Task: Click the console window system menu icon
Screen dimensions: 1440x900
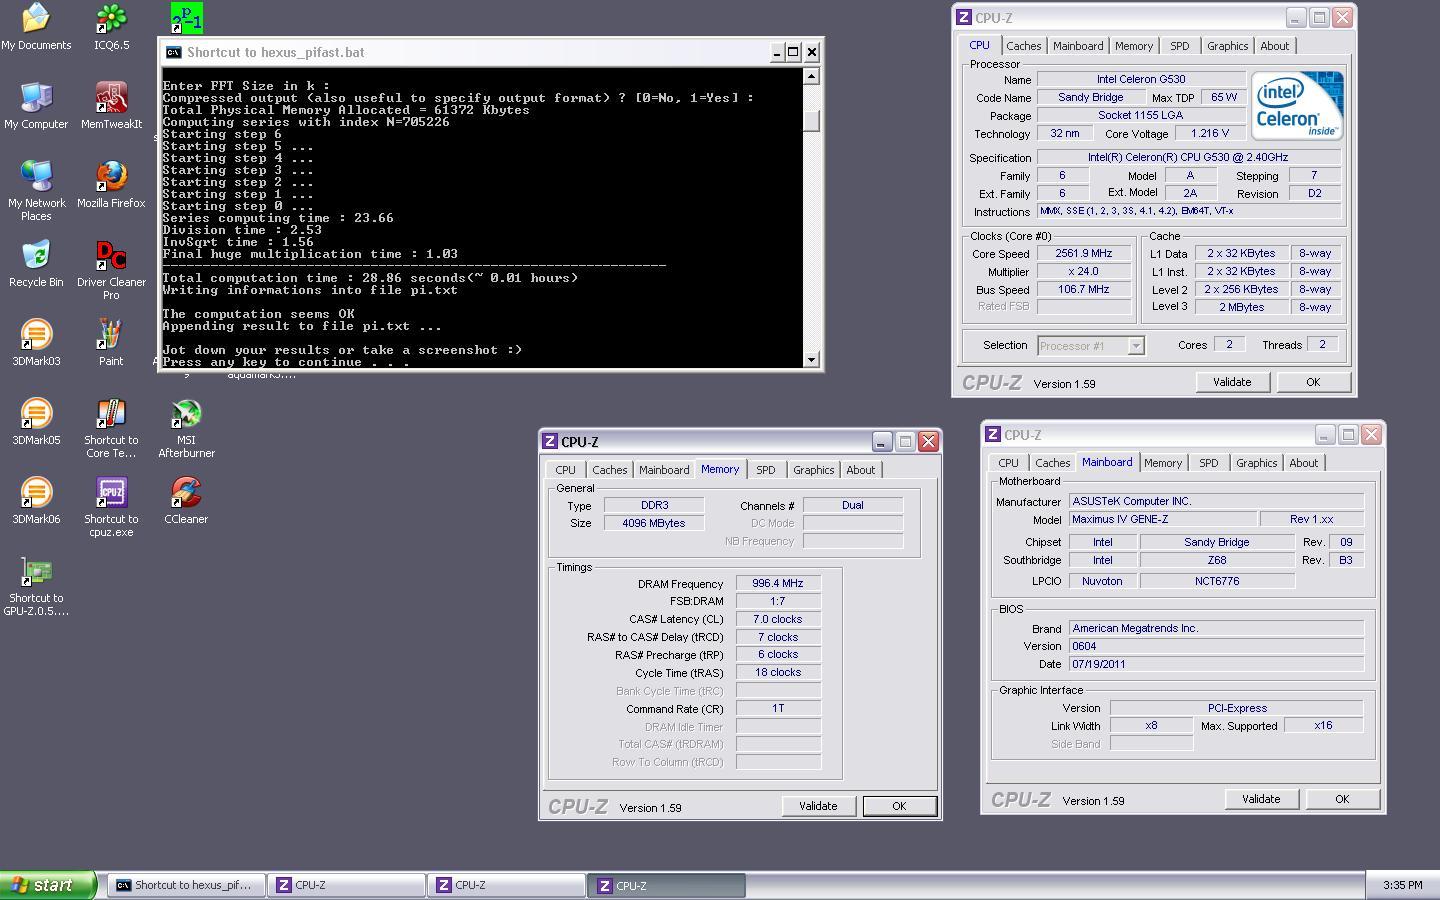Action: click(x=173, y=52)
